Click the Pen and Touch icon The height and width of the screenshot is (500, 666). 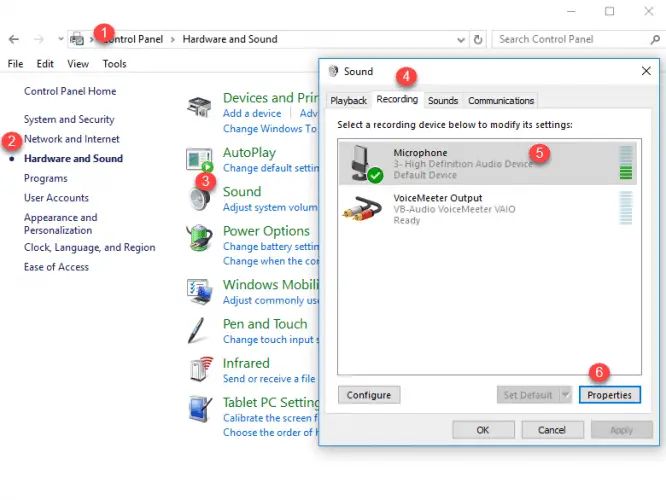(x=200, y=331)
